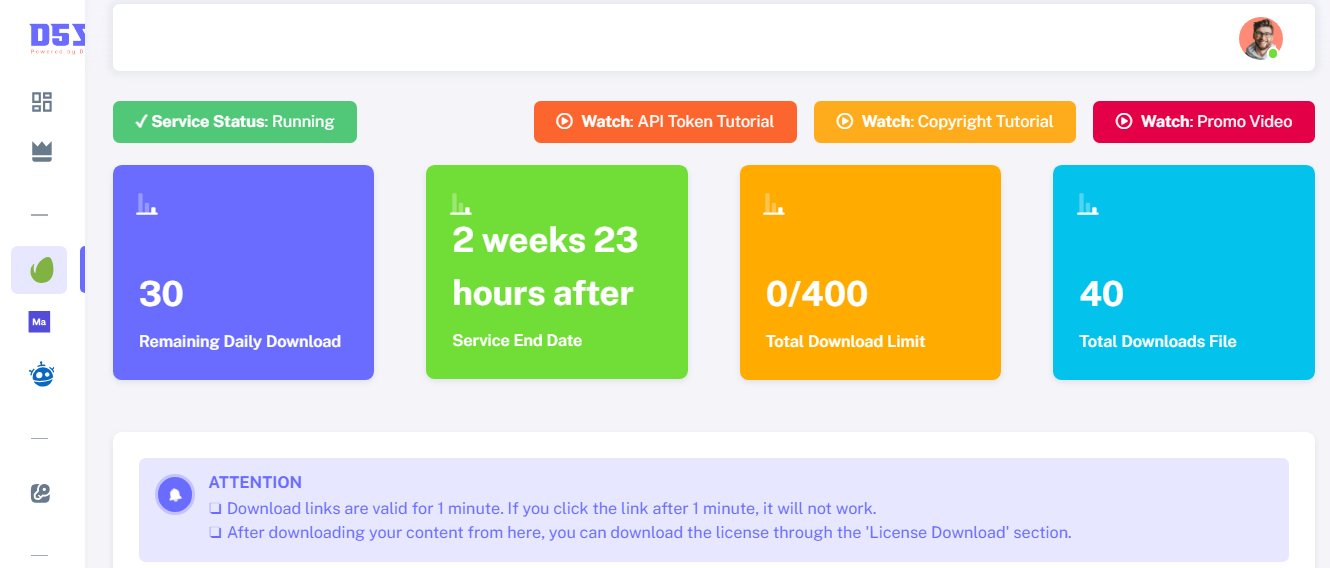
Task: Click the bell icon beside ATTENTION
Action: click(175, 494)
